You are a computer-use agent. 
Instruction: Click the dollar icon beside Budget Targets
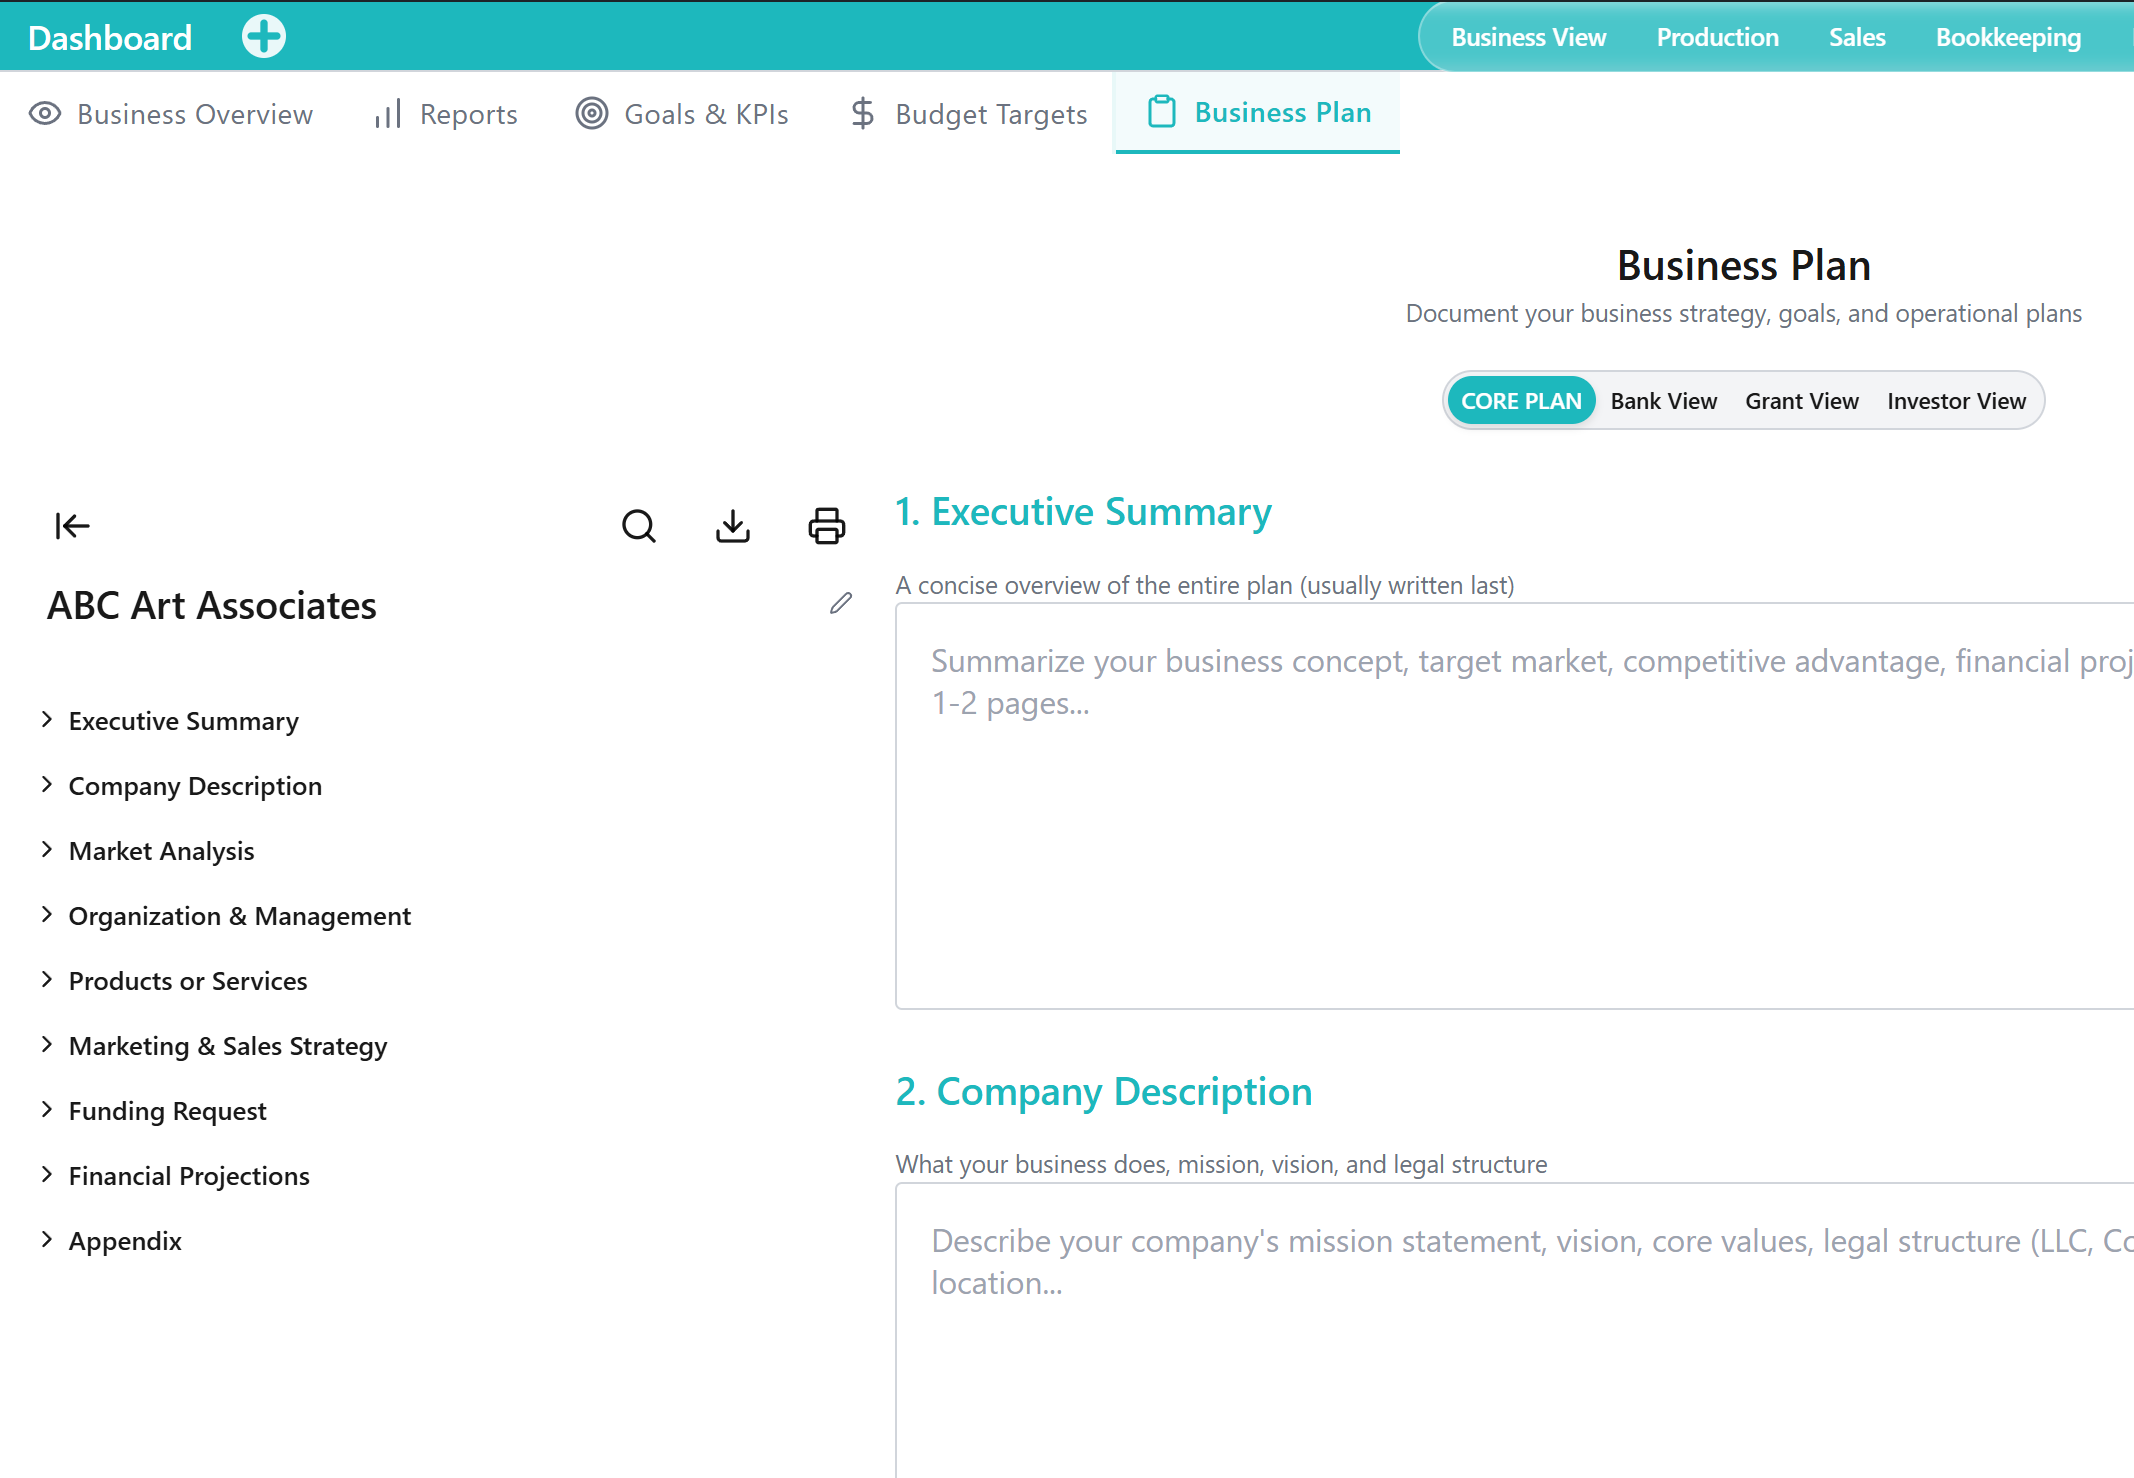coord(863,113)
